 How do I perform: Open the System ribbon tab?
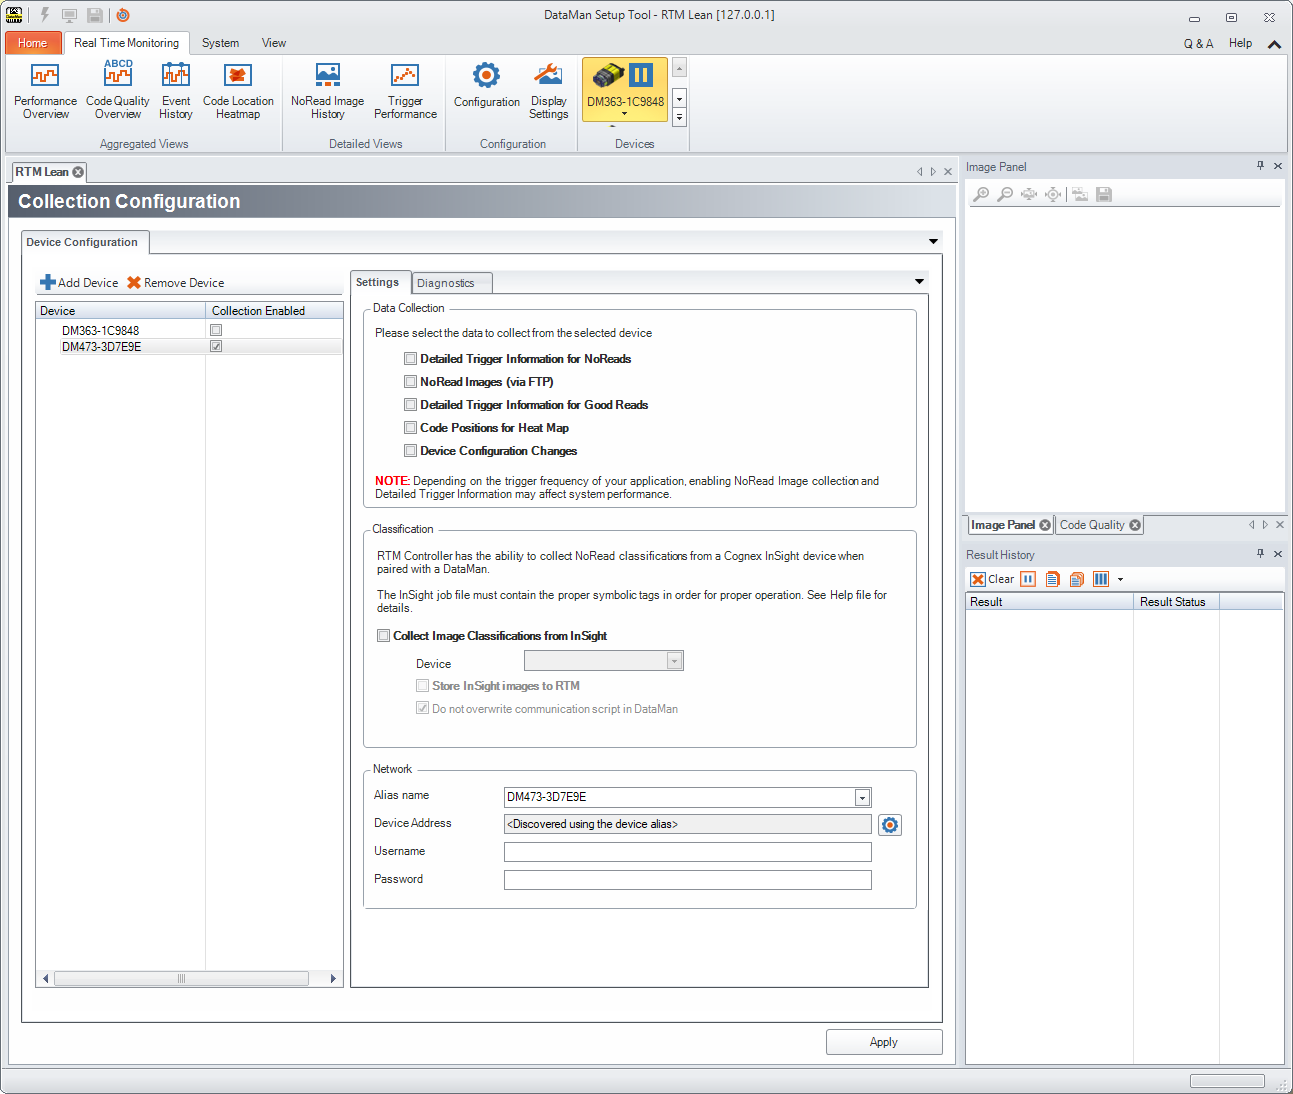click(x=220, y=43)
